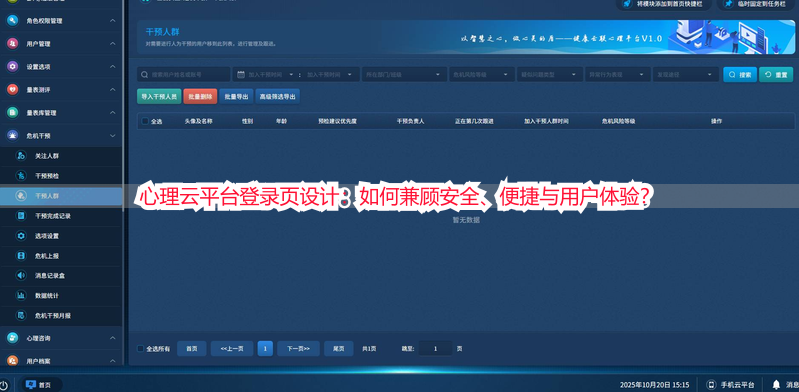
Task: Click the 干预人群 submenu icon
Action: coord(21,196)
